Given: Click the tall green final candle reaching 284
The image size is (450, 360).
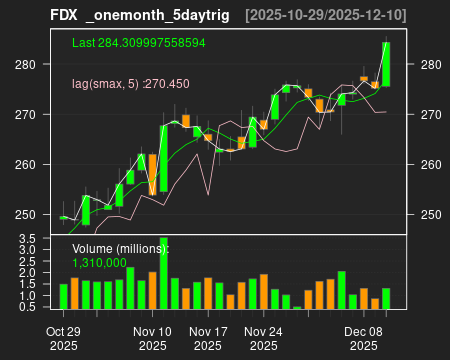Looking at the screenshot, I should [386, 64].
